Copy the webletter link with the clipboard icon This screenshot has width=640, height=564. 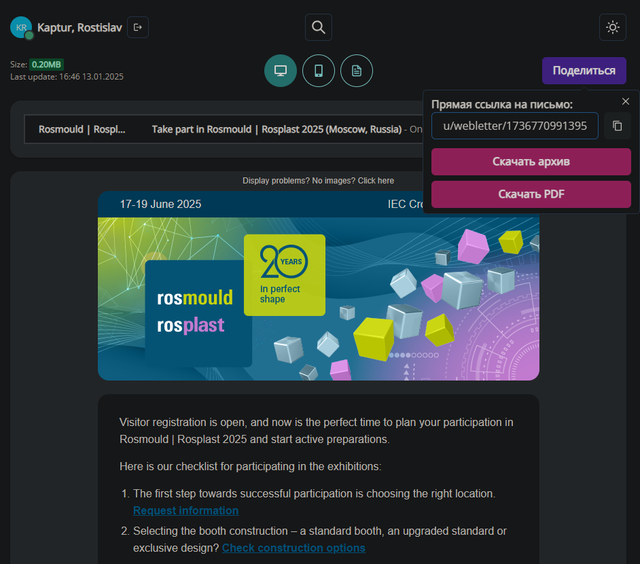pos(617,126)
